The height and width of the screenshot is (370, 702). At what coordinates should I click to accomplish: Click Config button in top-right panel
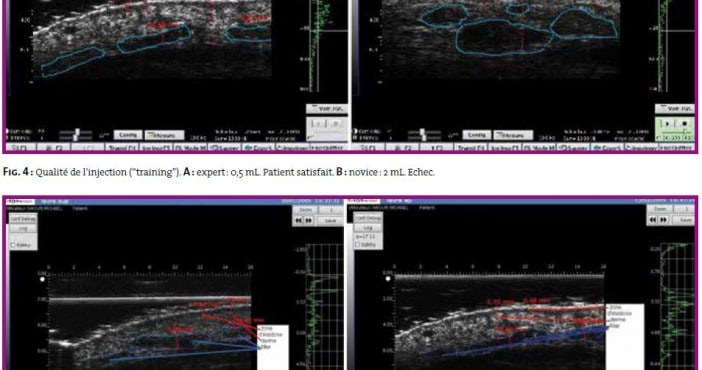[x=477, y=134]
